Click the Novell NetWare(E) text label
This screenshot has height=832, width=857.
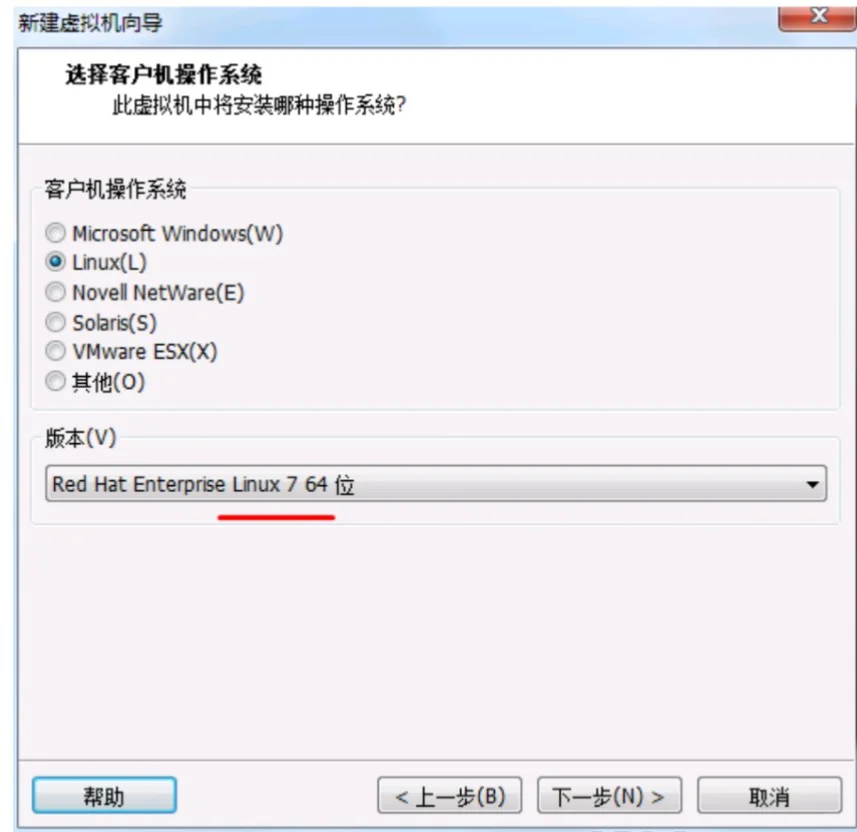click(x=159, y=292)
